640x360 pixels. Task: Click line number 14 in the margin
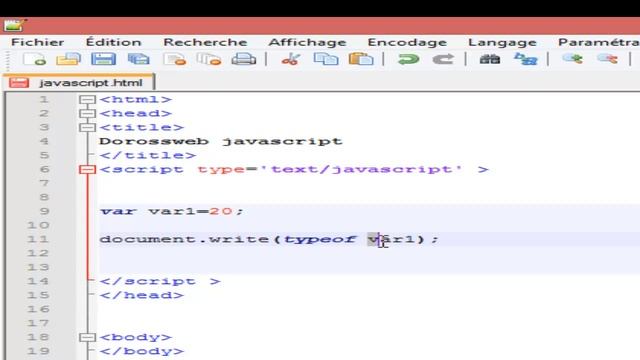coord(38,281)
